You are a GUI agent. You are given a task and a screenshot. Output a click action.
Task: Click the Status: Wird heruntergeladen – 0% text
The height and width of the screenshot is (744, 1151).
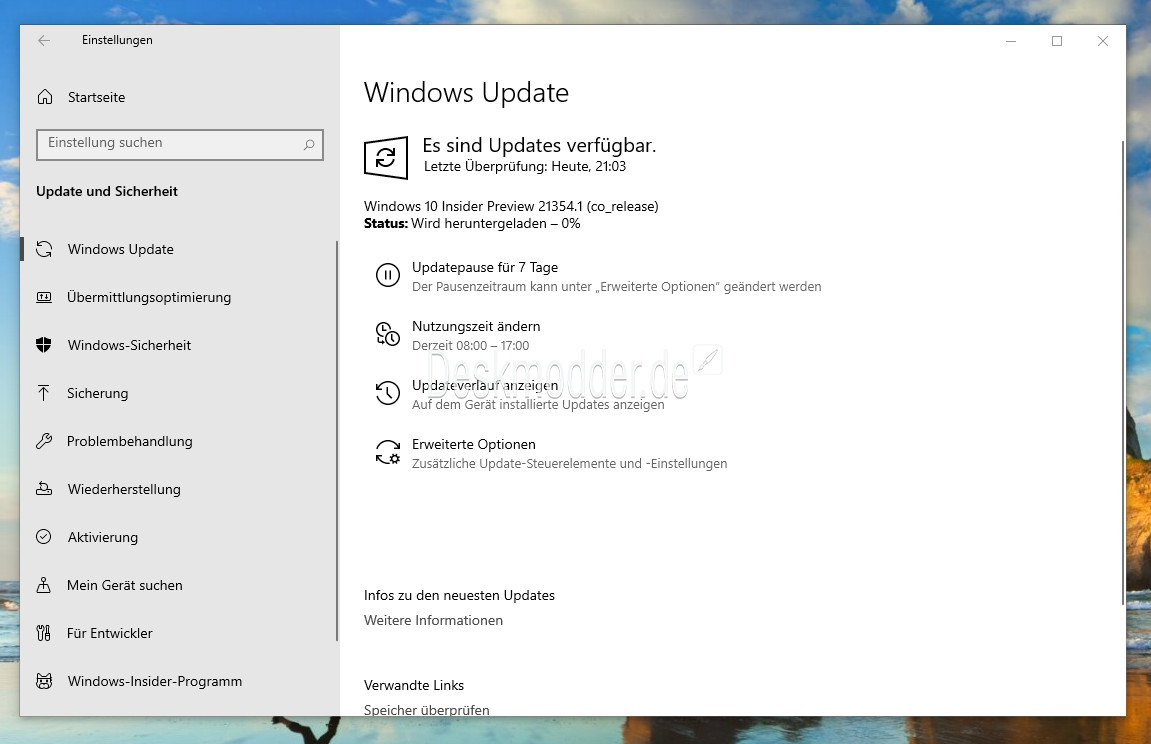(472, 224)
